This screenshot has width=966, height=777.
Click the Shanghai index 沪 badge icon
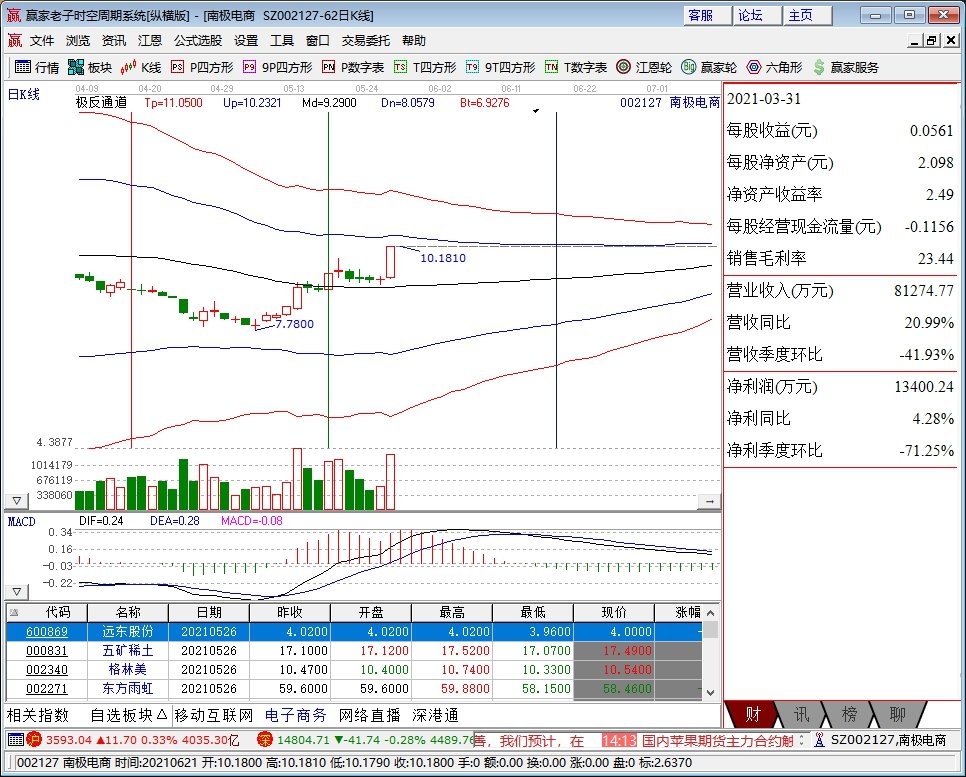34,739
